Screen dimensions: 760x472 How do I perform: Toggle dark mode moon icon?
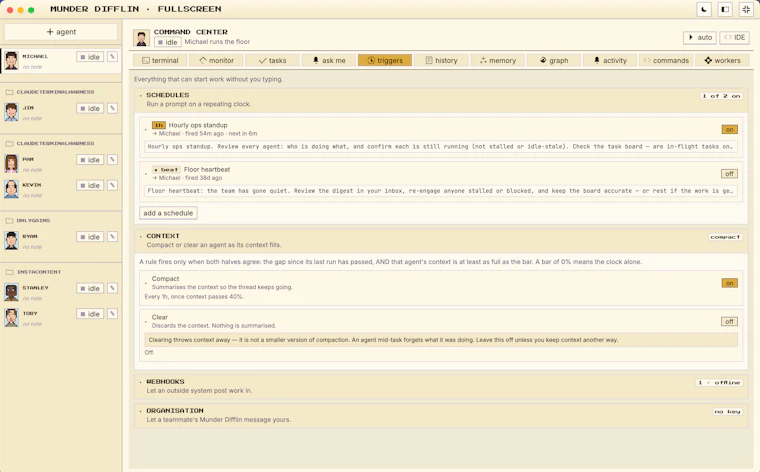[704, 9]
